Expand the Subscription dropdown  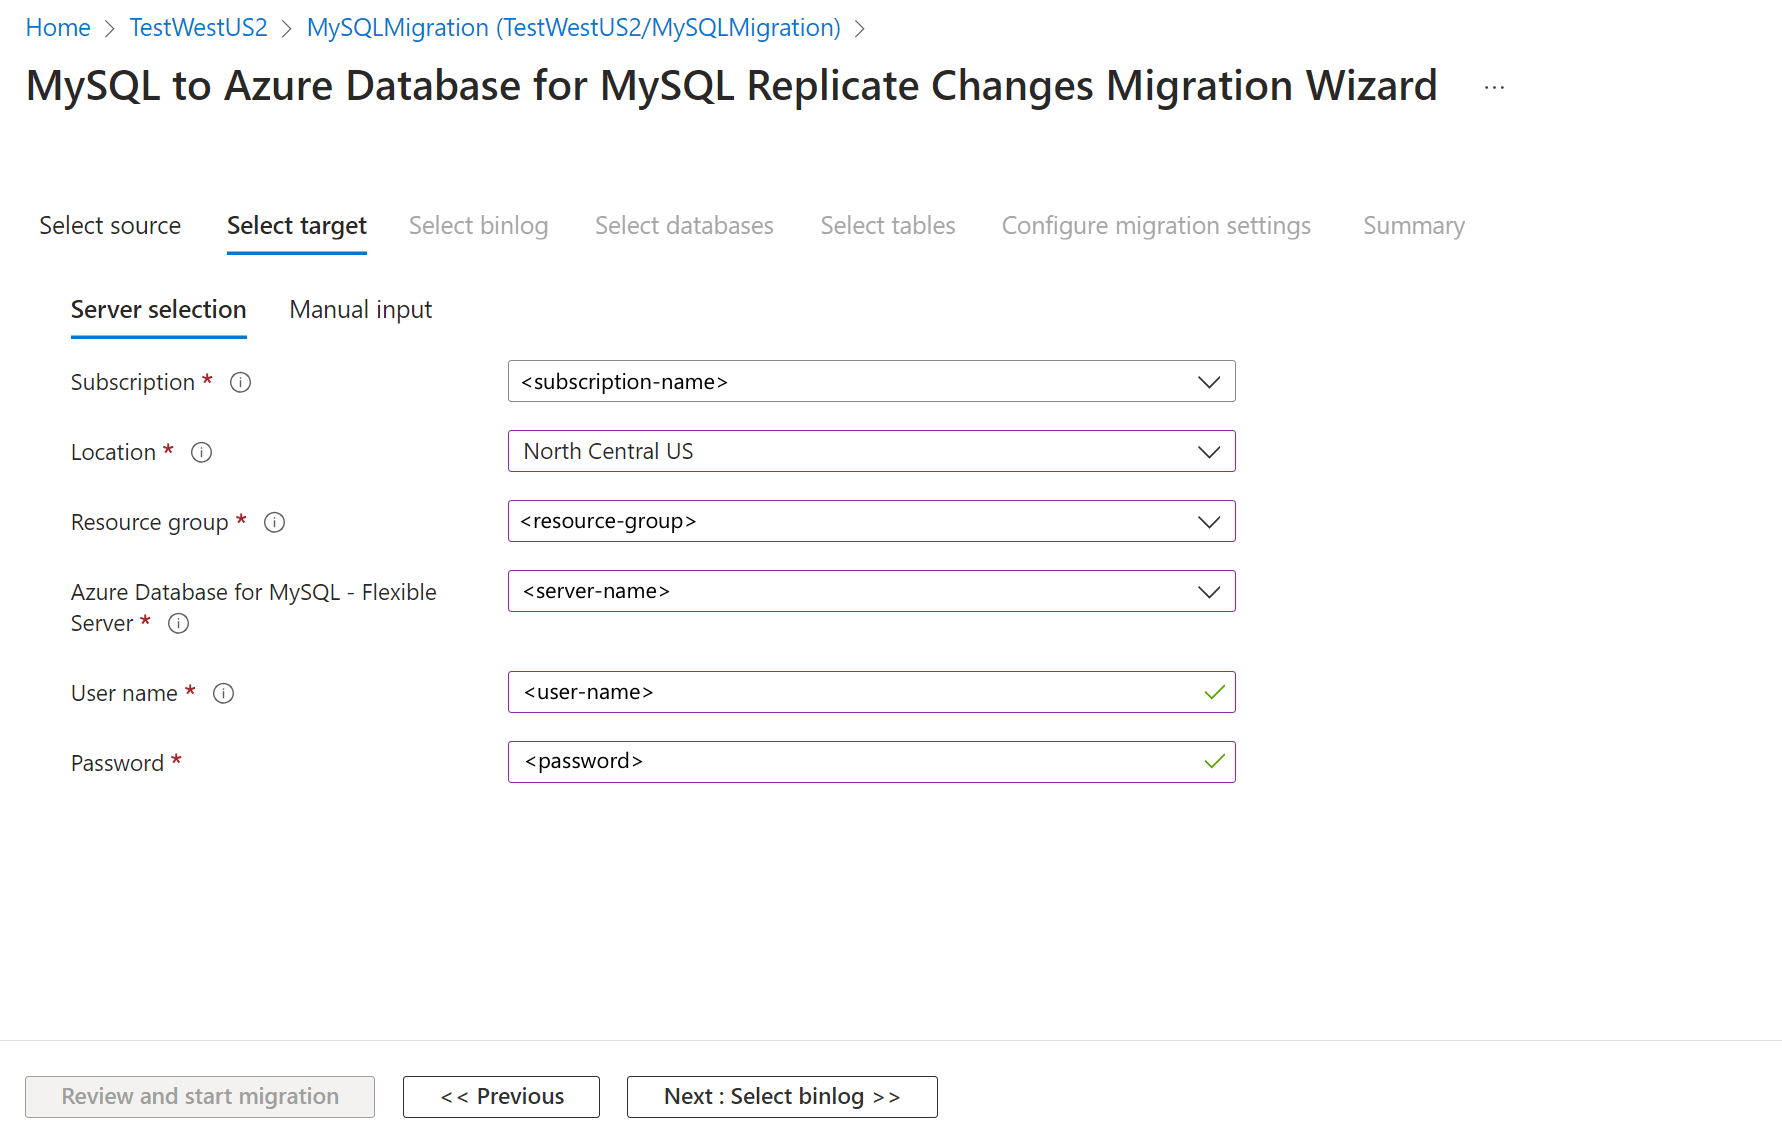(871, 382)
